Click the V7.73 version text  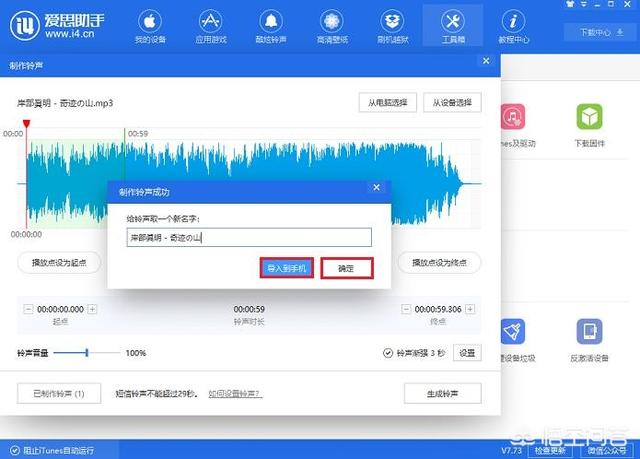click(x=511, y=450)
